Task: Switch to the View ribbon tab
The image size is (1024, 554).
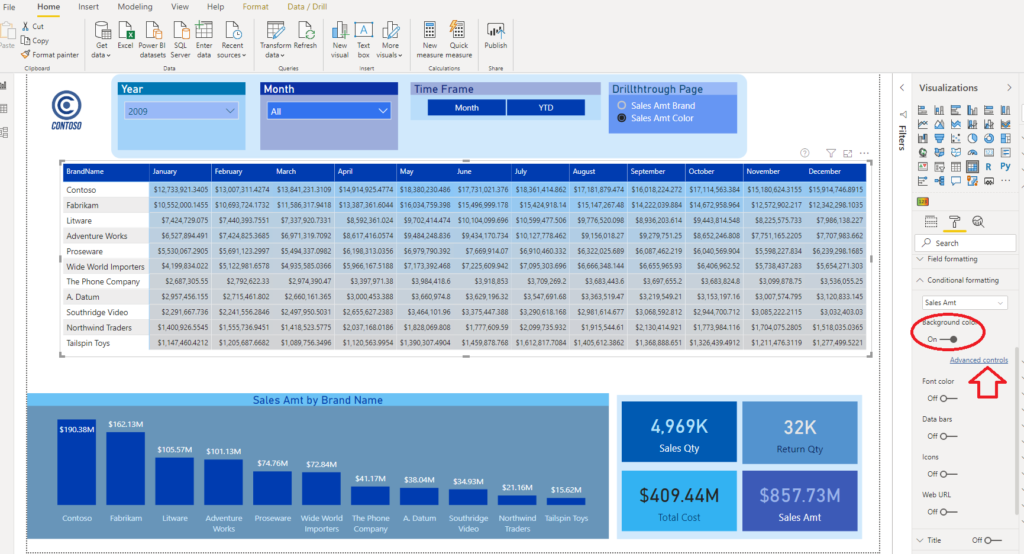Action: [x=180, y=7]
